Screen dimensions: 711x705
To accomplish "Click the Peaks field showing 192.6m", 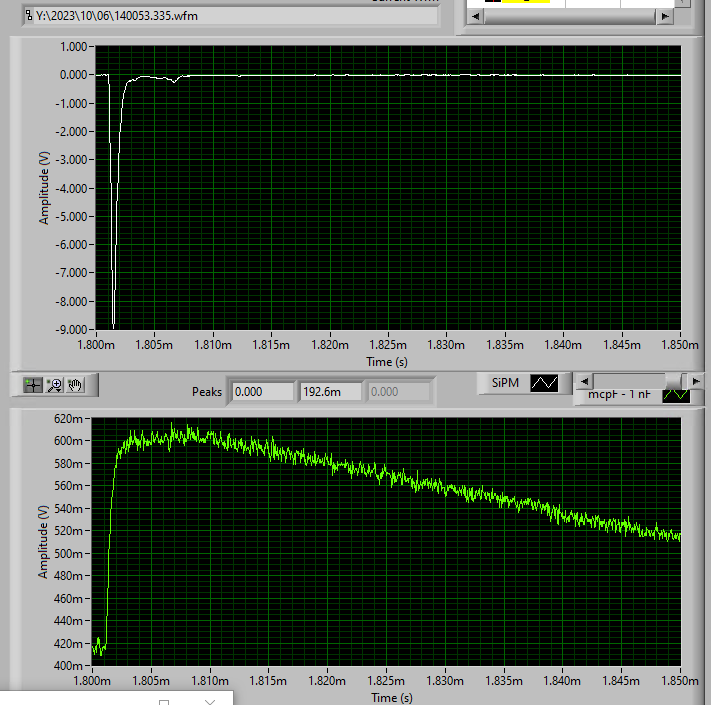I will 331,392.
